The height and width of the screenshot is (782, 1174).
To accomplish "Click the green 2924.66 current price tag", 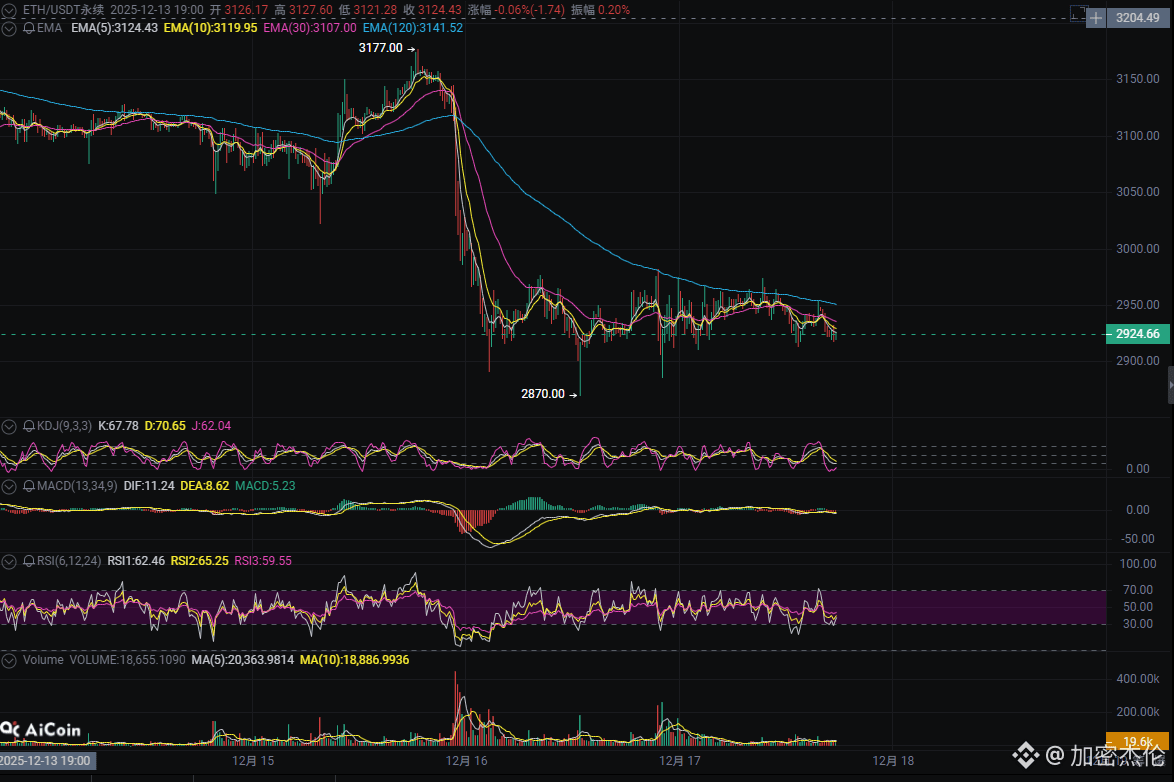I will [x=1137, y=334].
